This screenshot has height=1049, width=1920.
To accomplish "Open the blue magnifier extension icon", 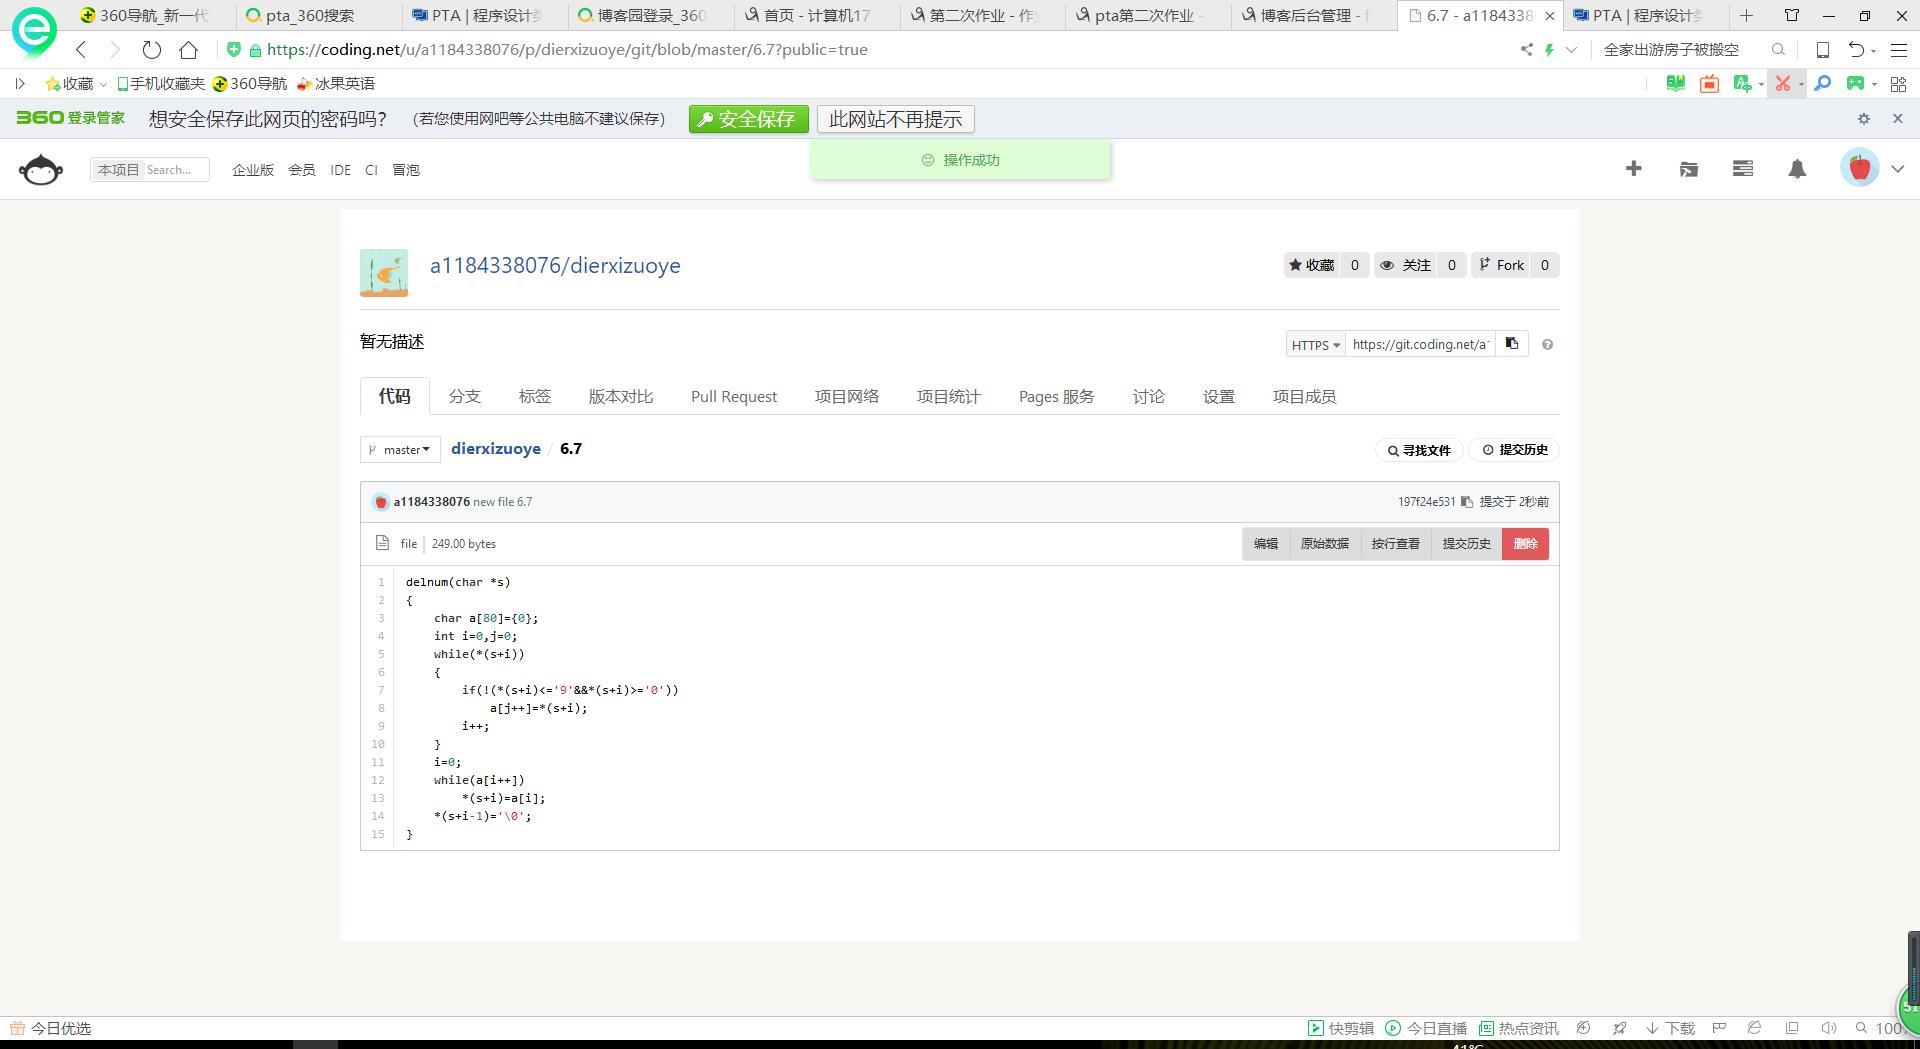I will [x=1823, y=84].
